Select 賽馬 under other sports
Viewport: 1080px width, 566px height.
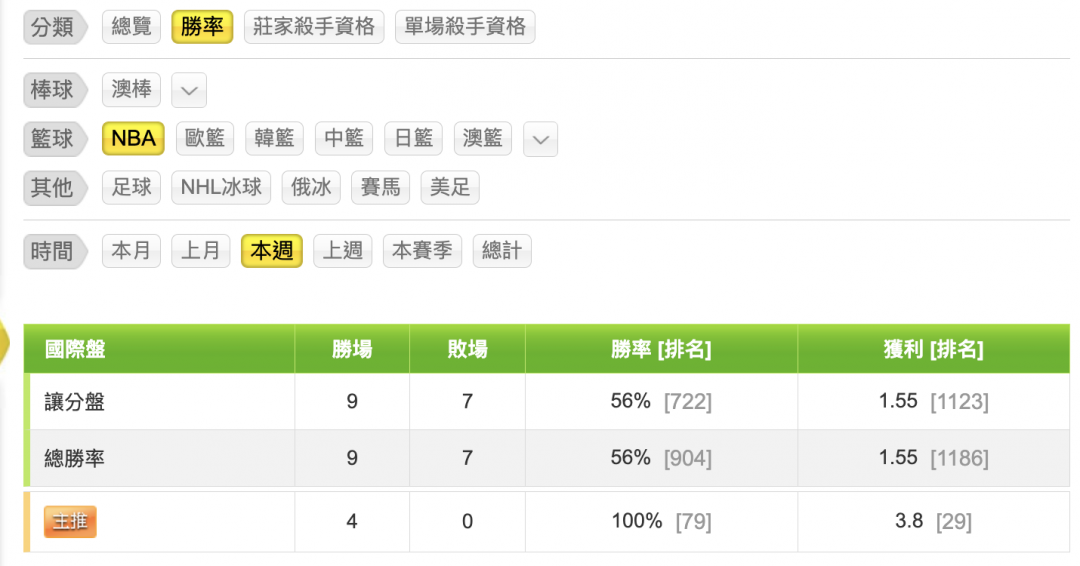click(x=380, y=187)
